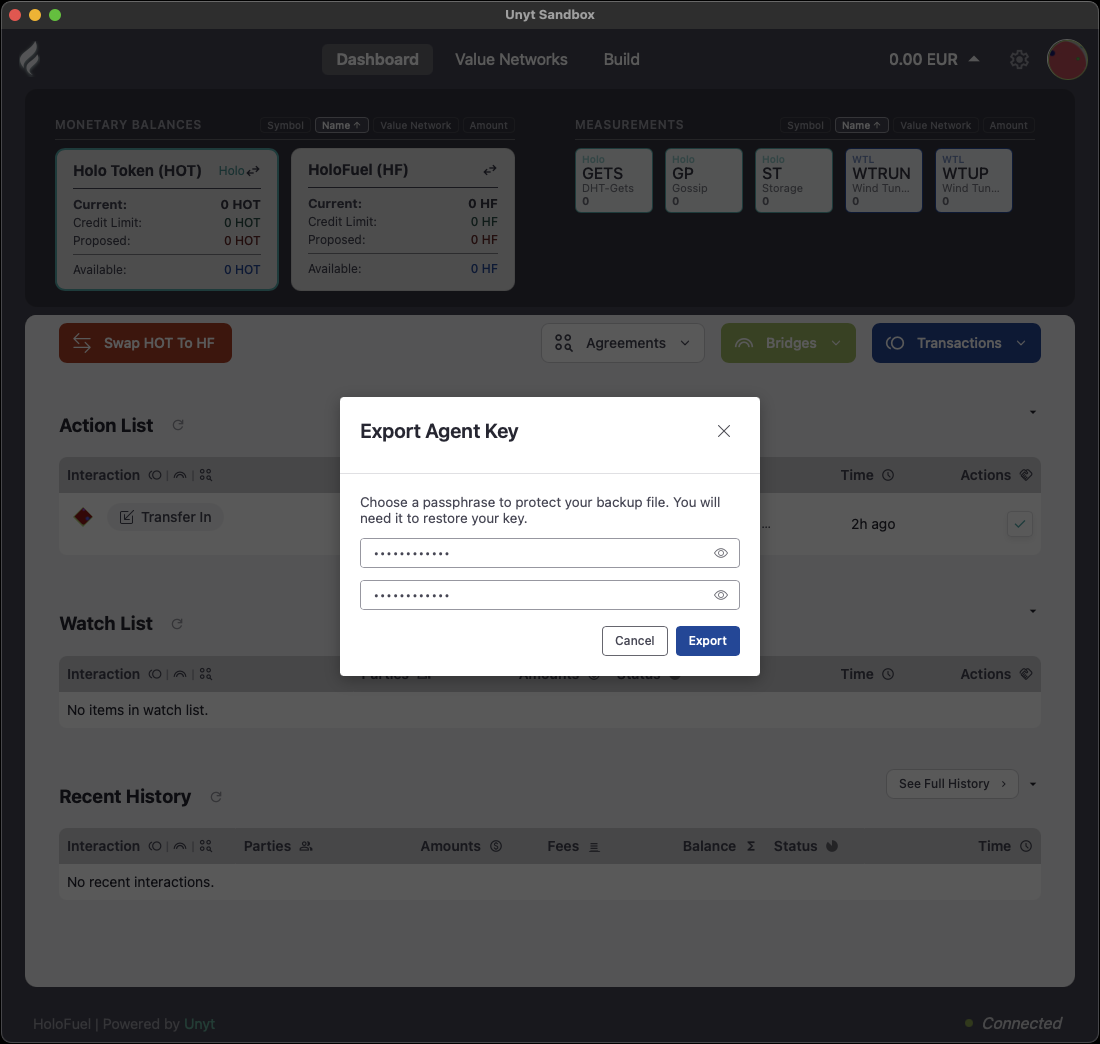The image size is (1100, 1044).
Task: Click Recent History Status pie icon
Action: click(832, 846)
